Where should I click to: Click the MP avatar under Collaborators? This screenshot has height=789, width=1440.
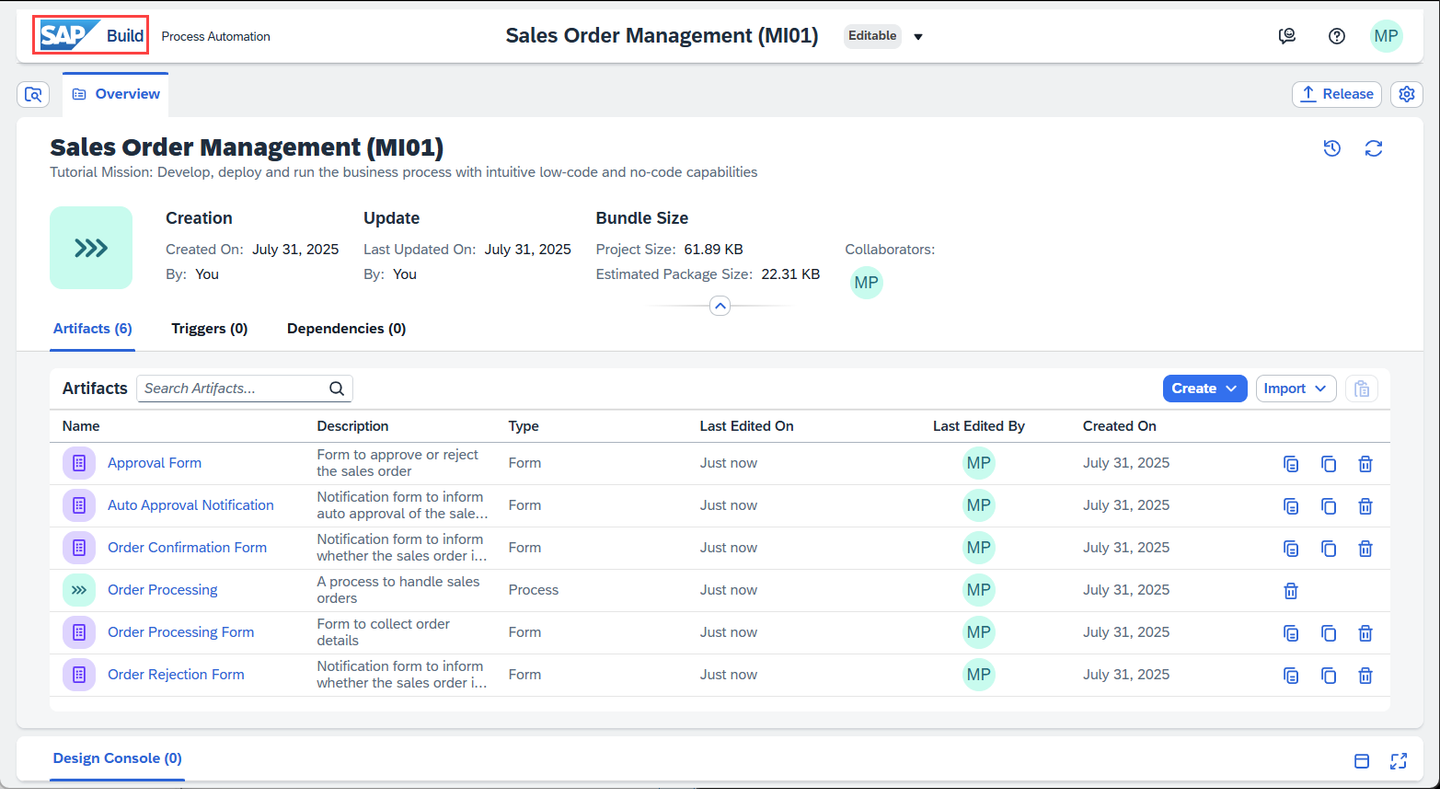coord(867,283)
